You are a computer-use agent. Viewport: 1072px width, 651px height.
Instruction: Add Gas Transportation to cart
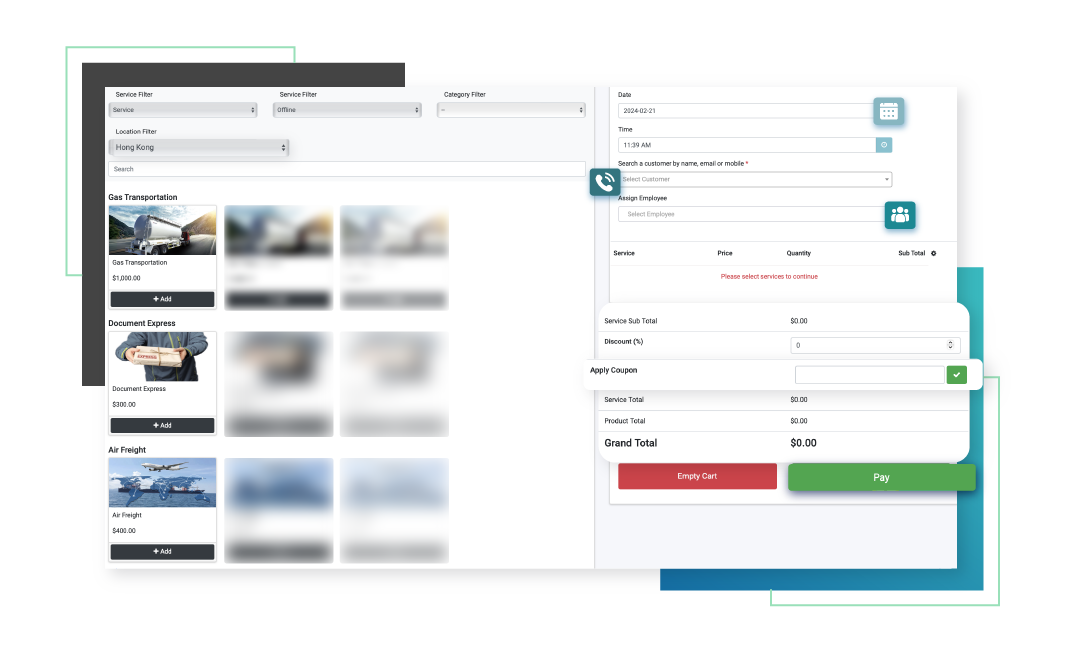pos(162,299)
